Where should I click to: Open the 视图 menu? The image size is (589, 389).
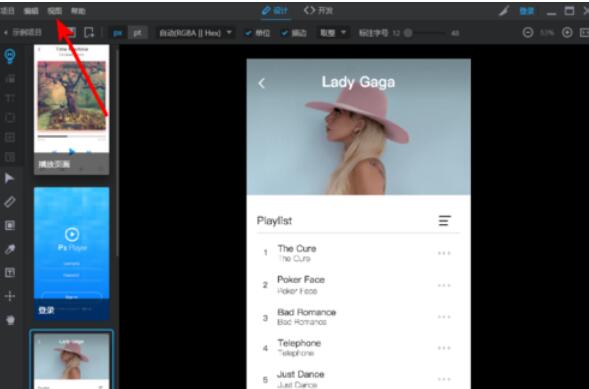[55, 11]
